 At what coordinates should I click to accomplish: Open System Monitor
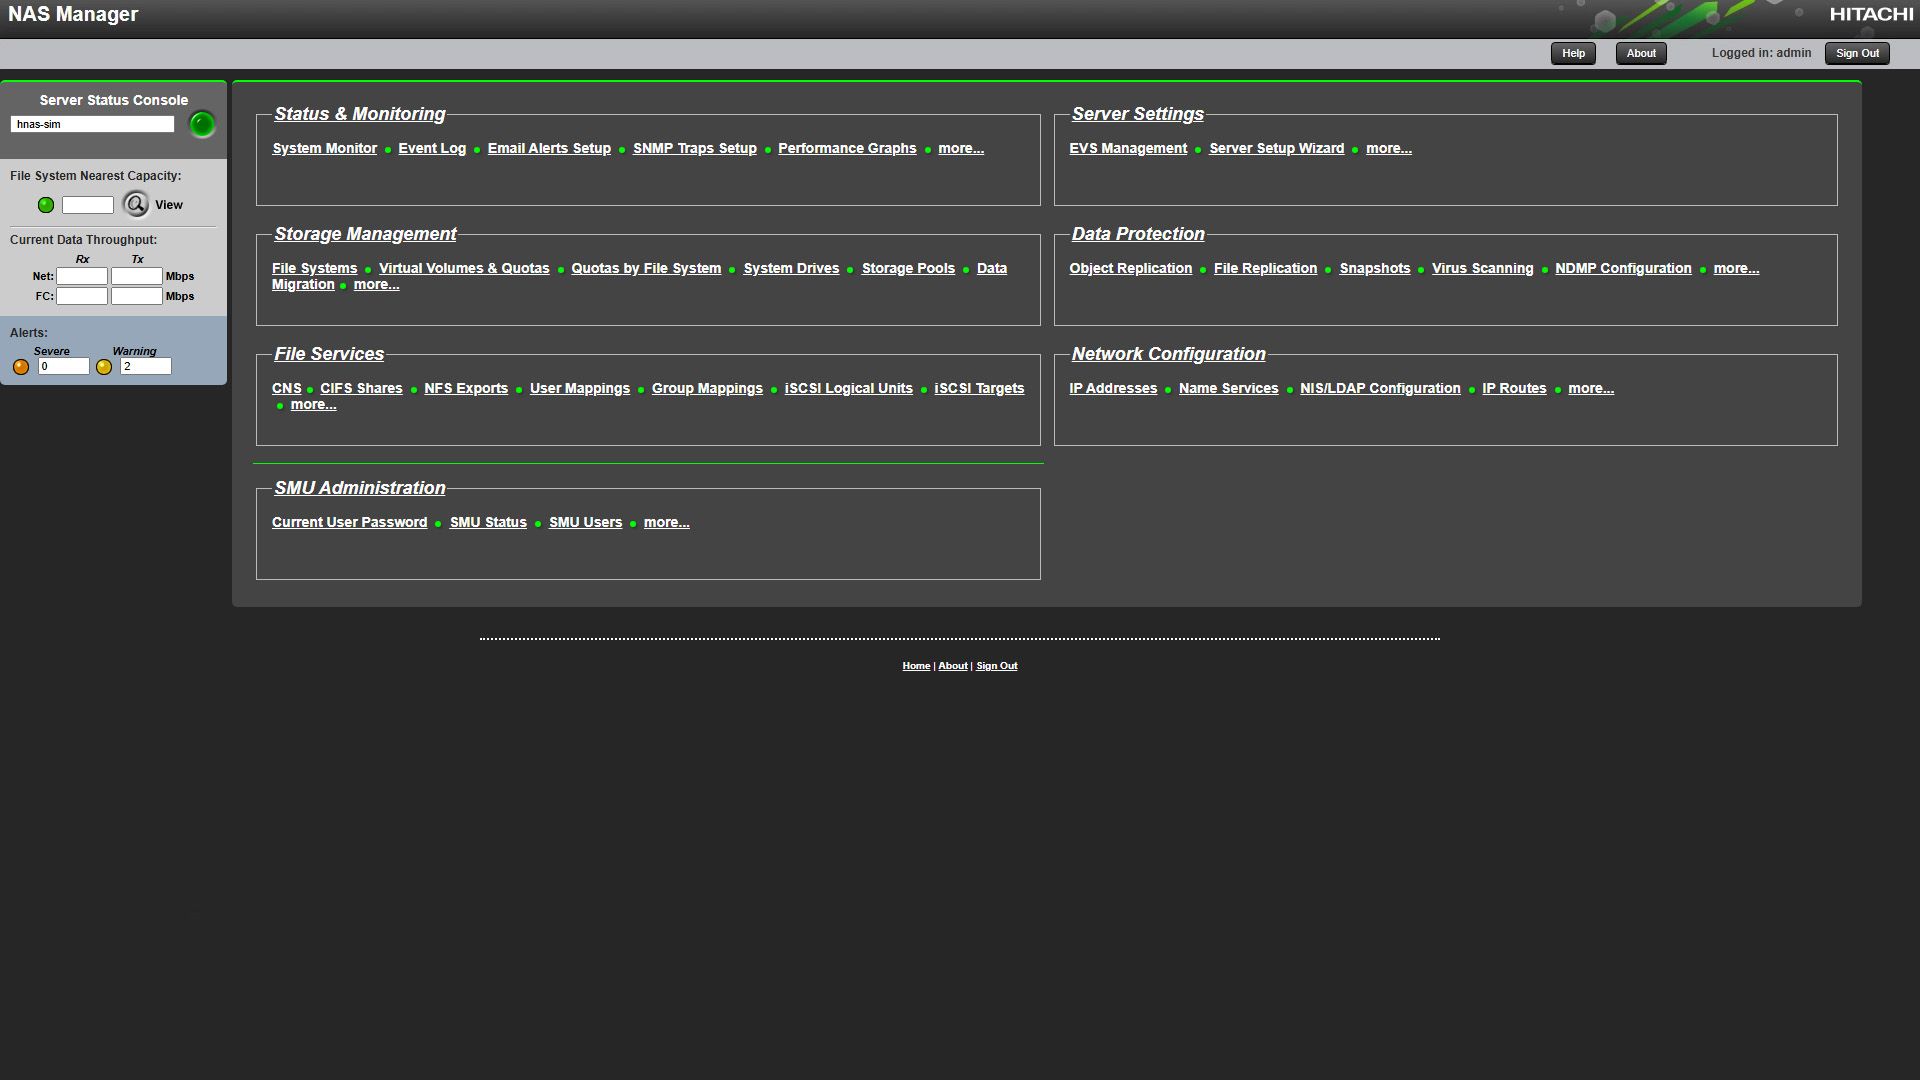324,148
